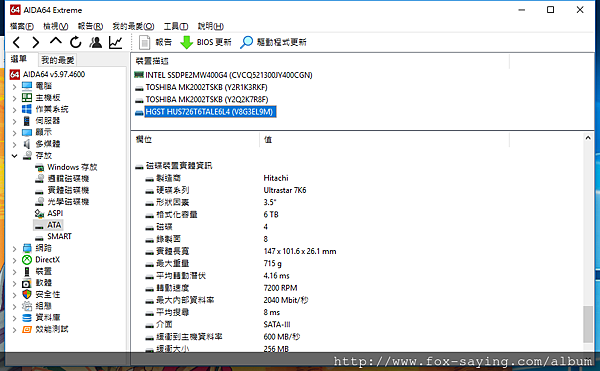Click the report page toolbar button
The image size is (600, 371).
point(155,42)
